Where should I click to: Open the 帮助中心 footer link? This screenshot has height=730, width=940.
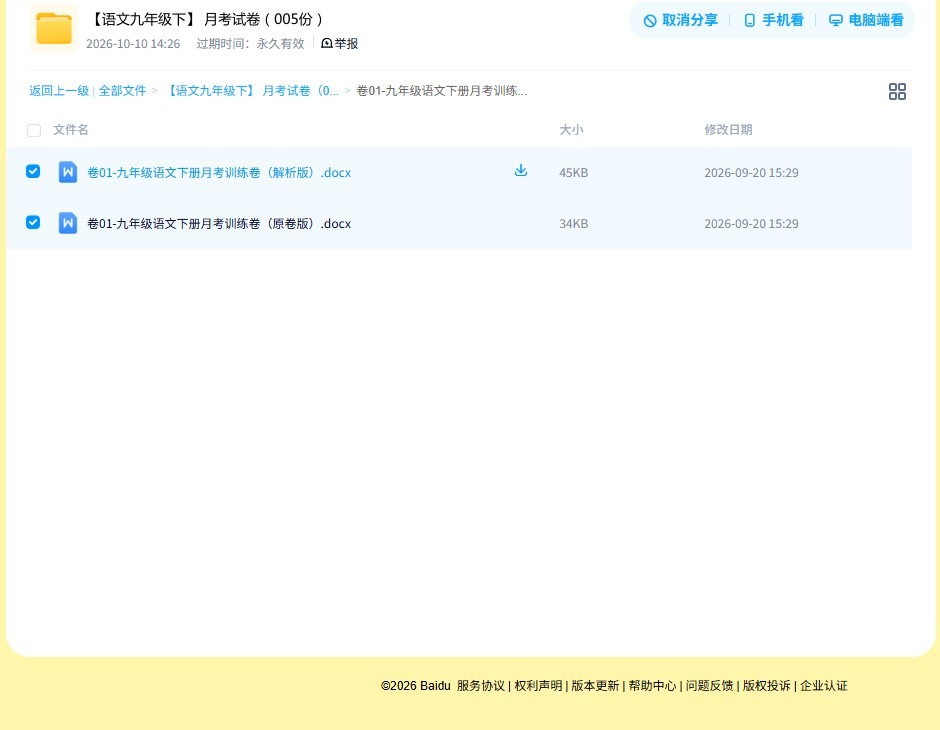[652, 686]
